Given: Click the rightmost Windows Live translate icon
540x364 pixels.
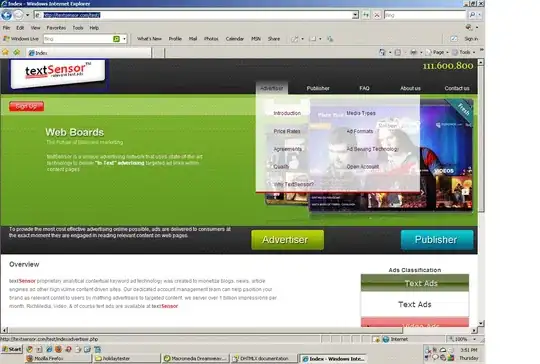Looking at the screenshot, I should tap(330, 39).
